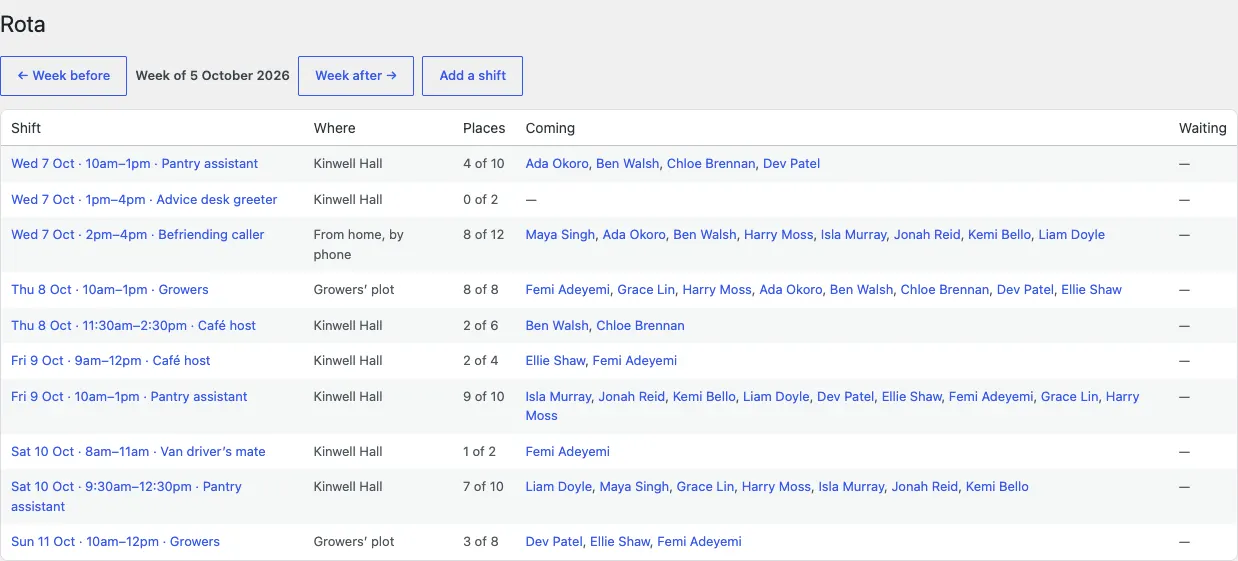Click 'Week of 5 October 2026' label

(x=213, y=76)
